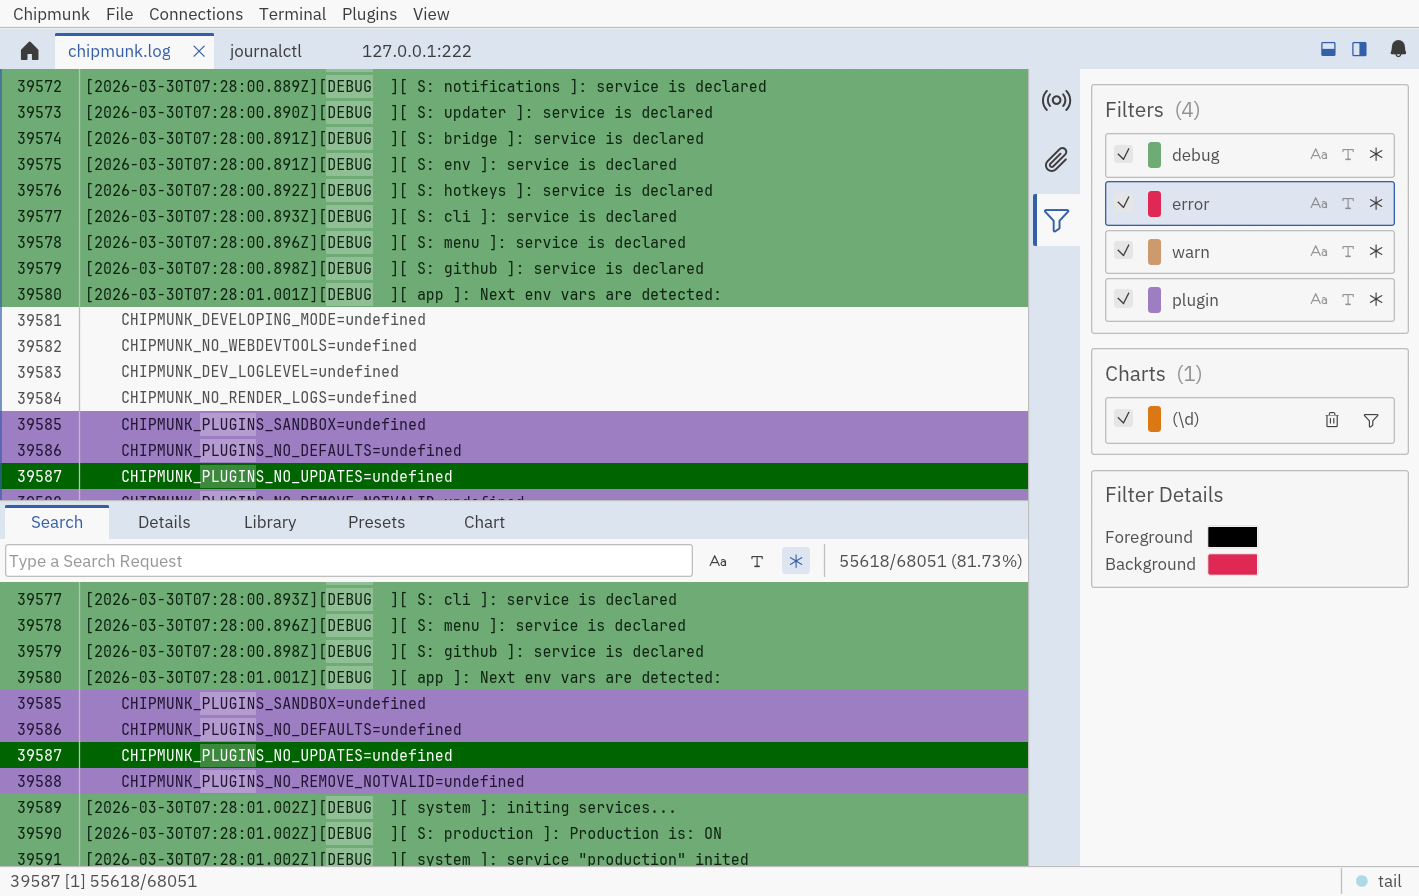Toggle whole word match for warn filter
The image size is (1419, 896).
[1348, 252]
